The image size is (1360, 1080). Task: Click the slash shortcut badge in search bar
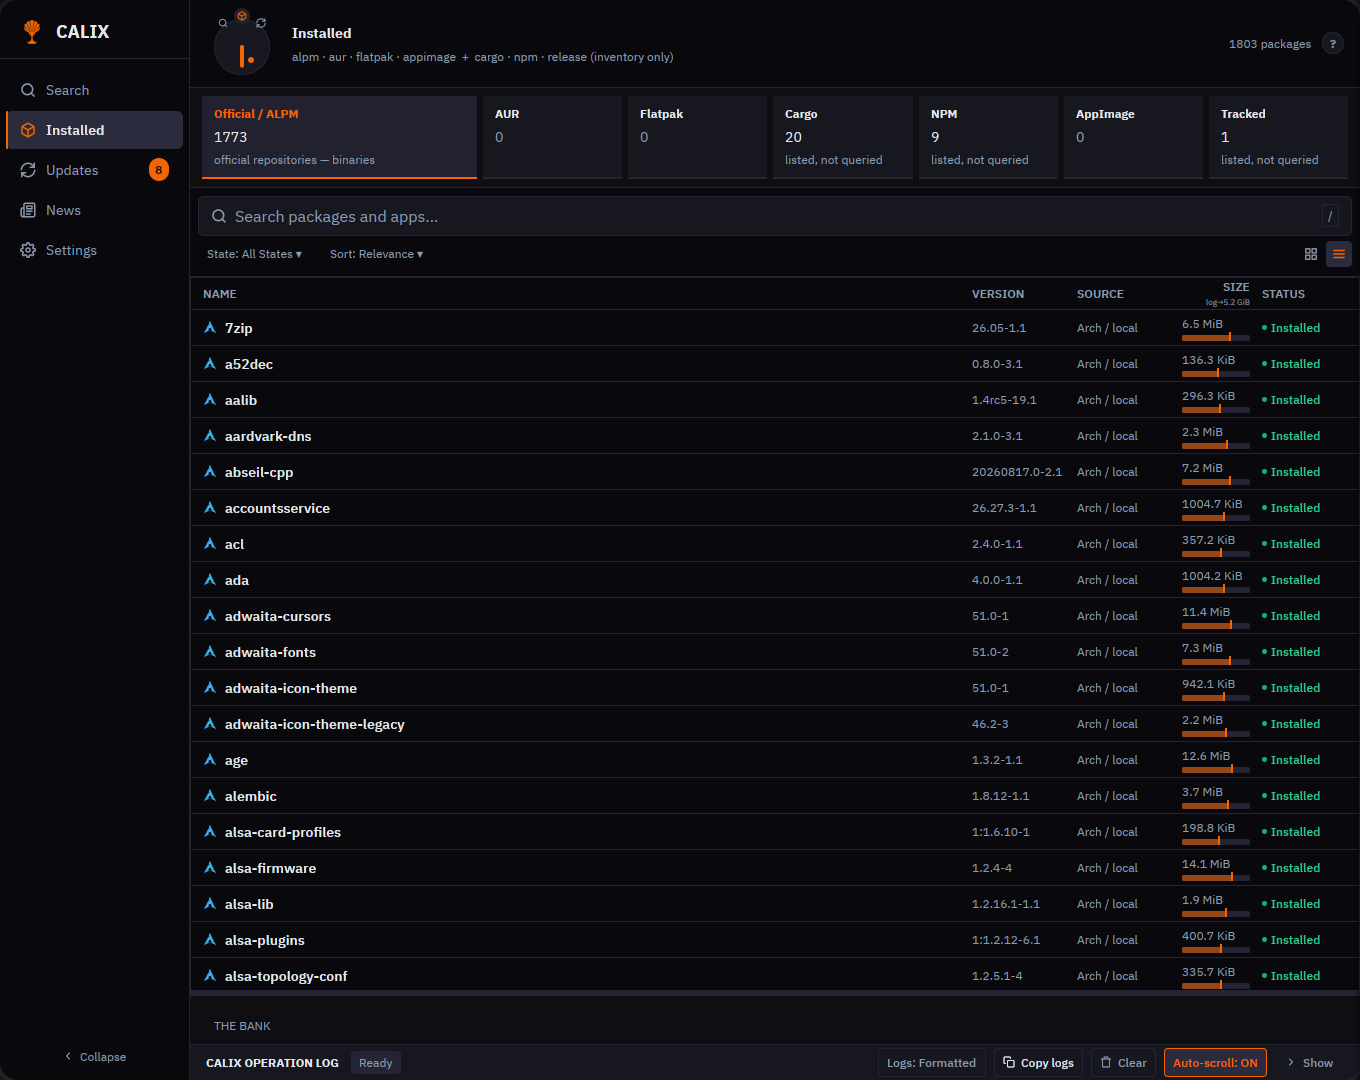(1330, 216)
